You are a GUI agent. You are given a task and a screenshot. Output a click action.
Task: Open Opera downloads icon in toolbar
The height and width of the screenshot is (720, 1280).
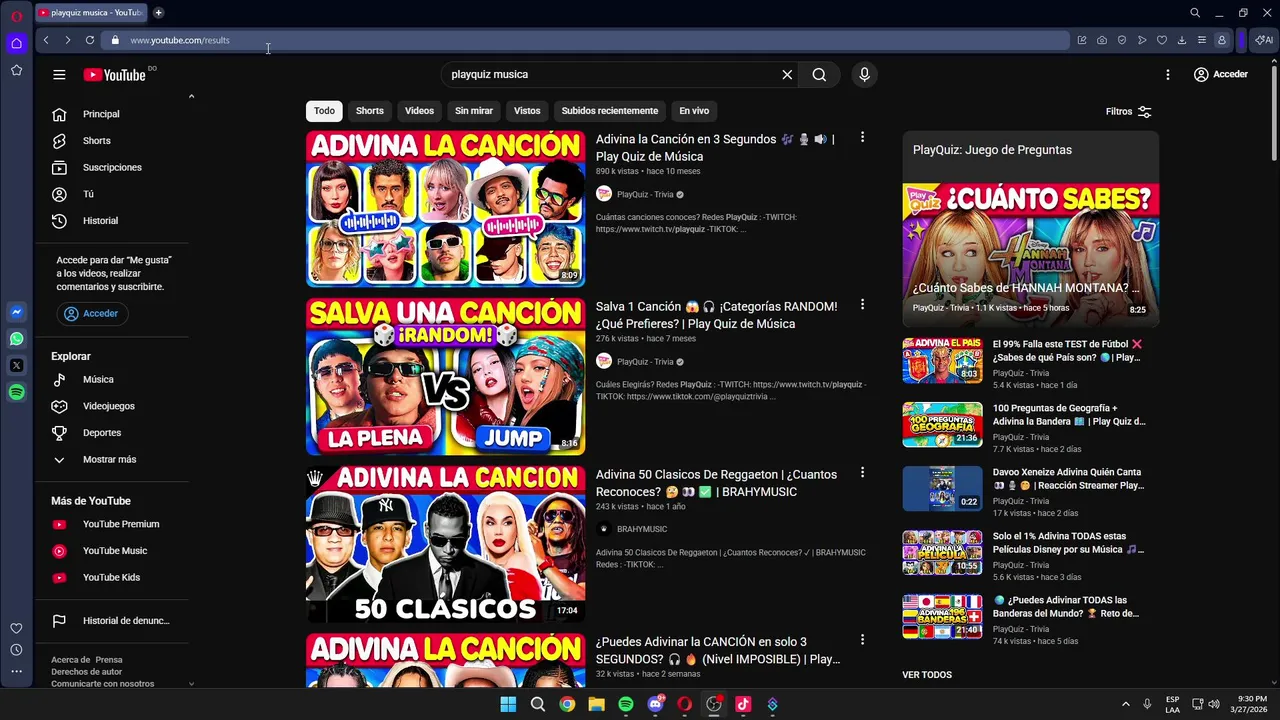(1182, 40)
